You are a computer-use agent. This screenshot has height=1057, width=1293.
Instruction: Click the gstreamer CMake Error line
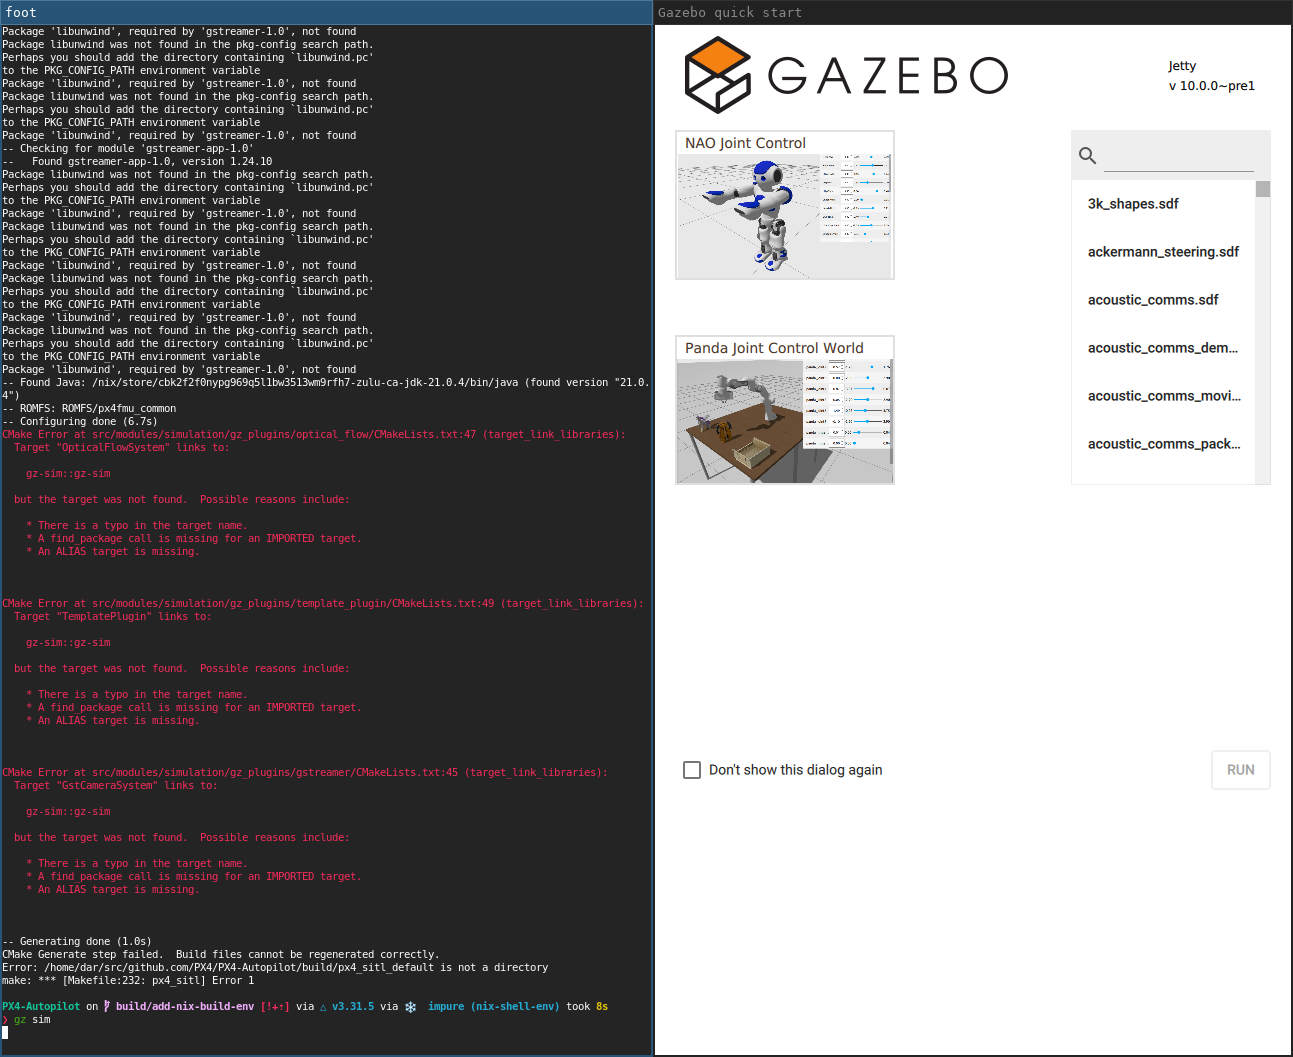[x=305, y=773]
